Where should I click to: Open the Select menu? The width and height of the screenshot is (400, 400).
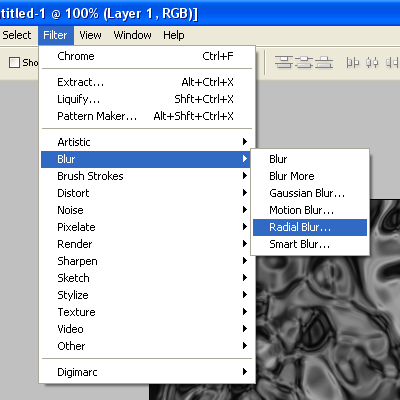coord(17,35)
